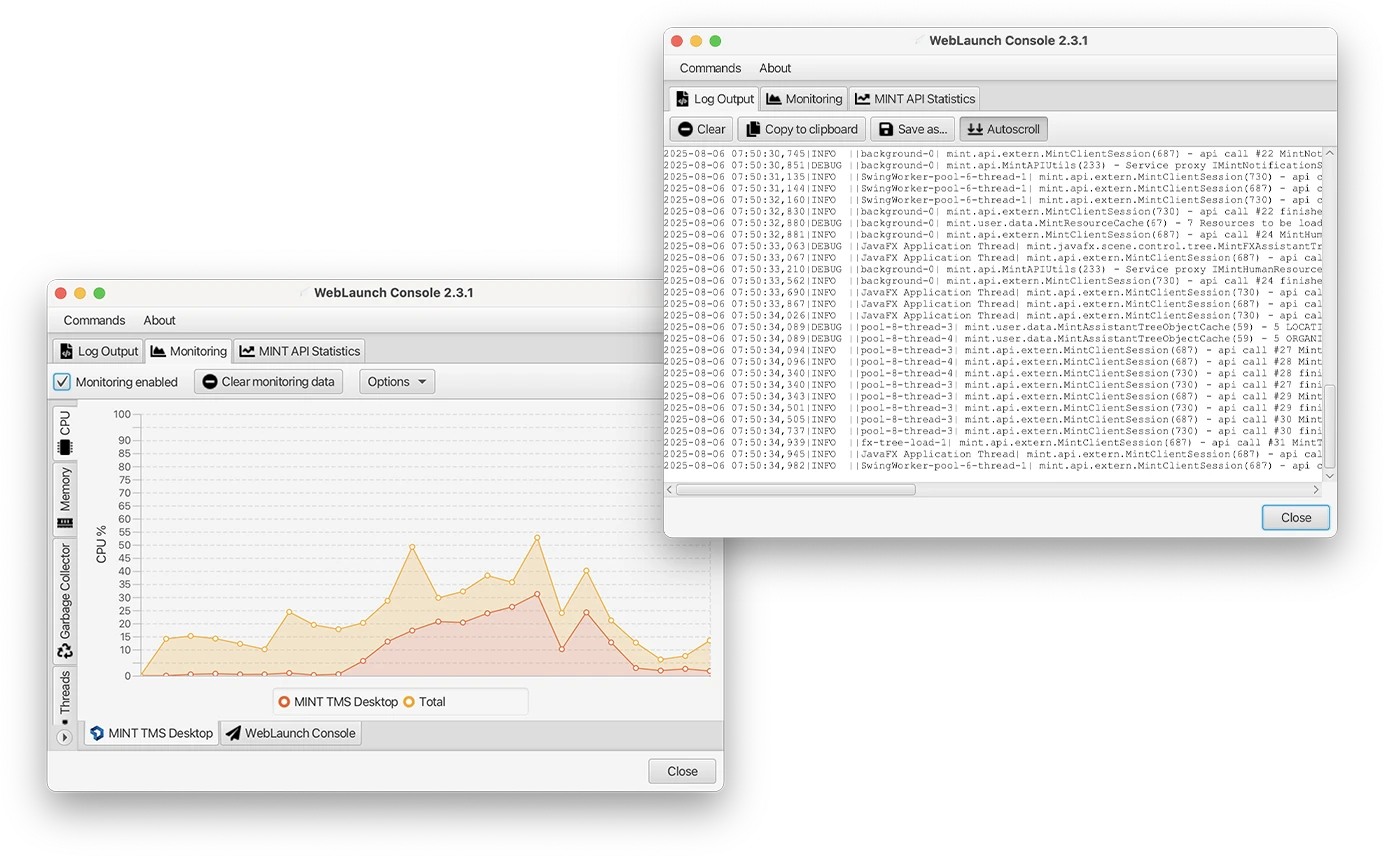1384x856 pixels.
Task: Click the scroll down arrow in log view
Action: coord(1329,476)
